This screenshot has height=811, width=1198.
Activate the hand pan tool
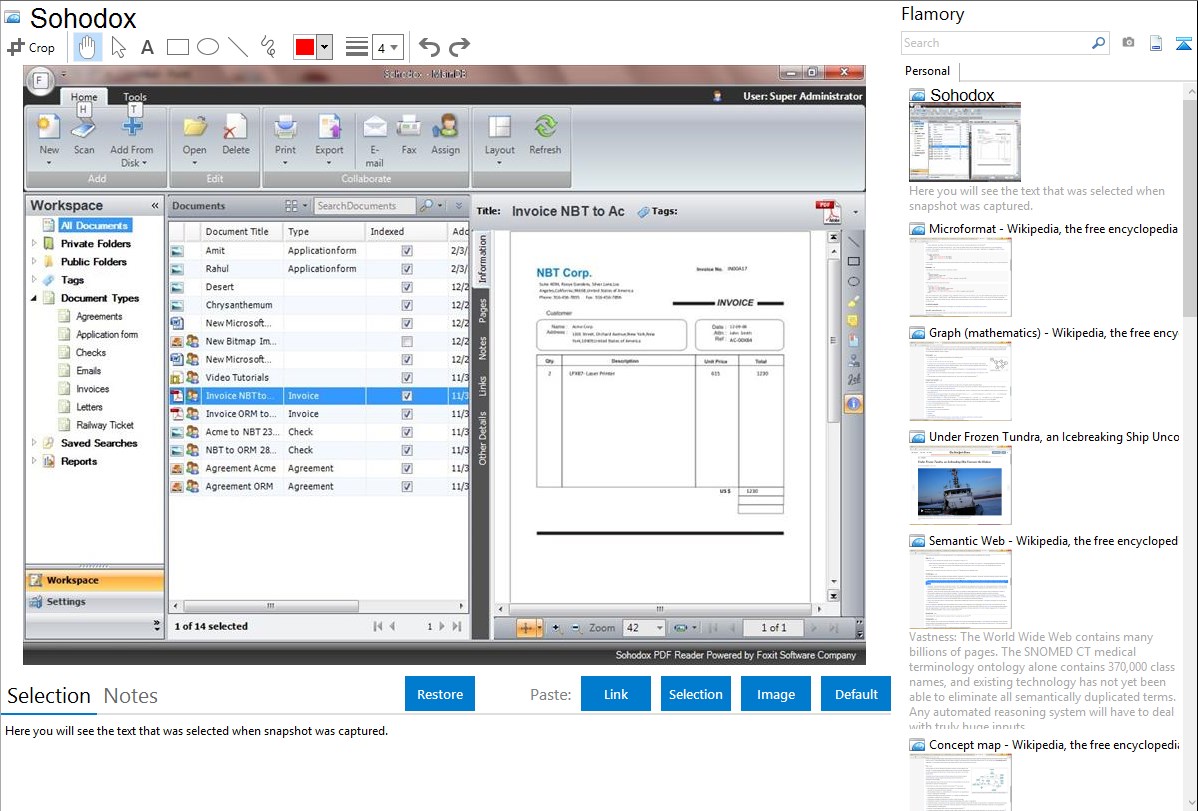pos(87,47)
